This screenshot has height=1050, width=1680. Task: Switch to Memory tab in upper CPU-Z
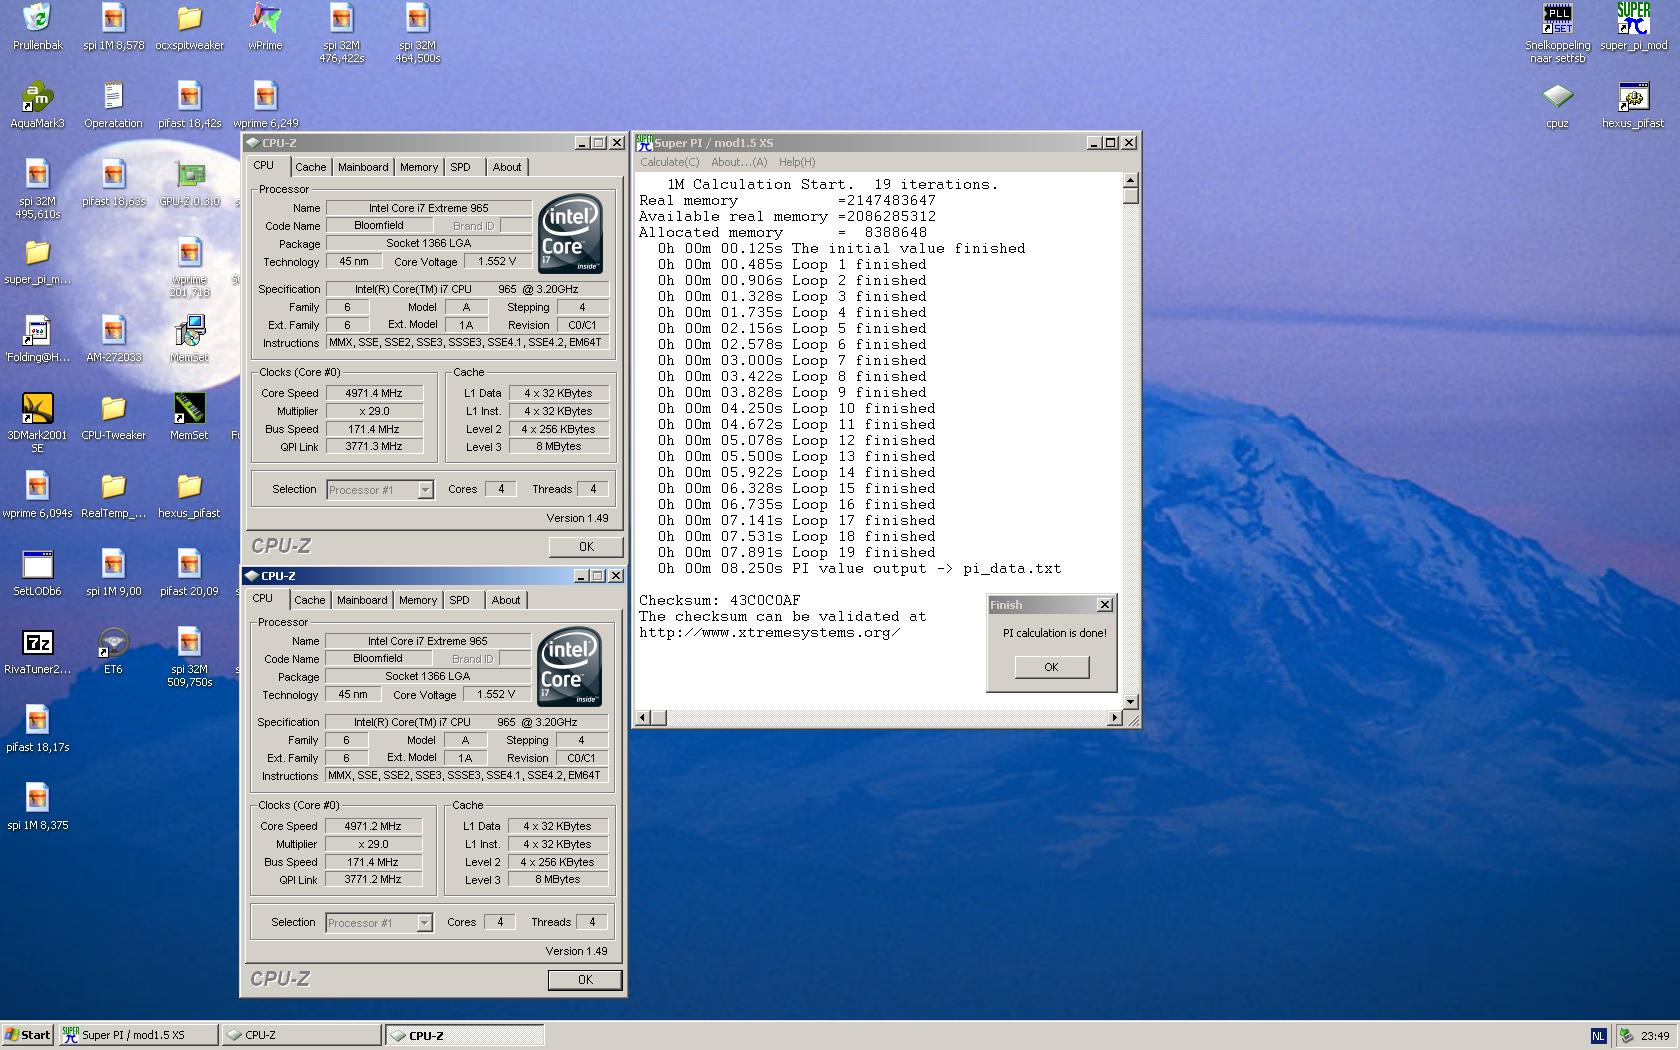pos(419,167)
